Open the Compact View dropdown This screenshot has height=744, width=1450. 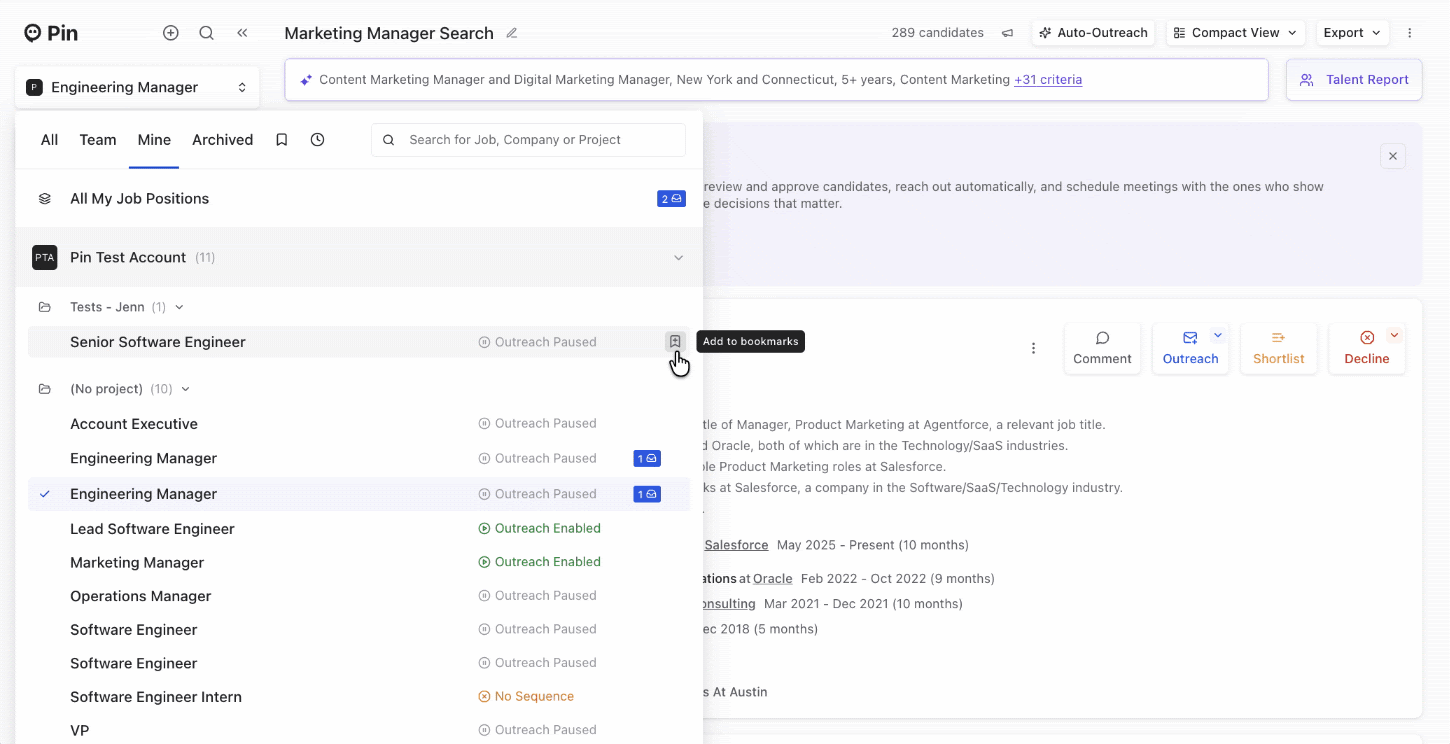pyautogui.click(x=1235, y=33)
